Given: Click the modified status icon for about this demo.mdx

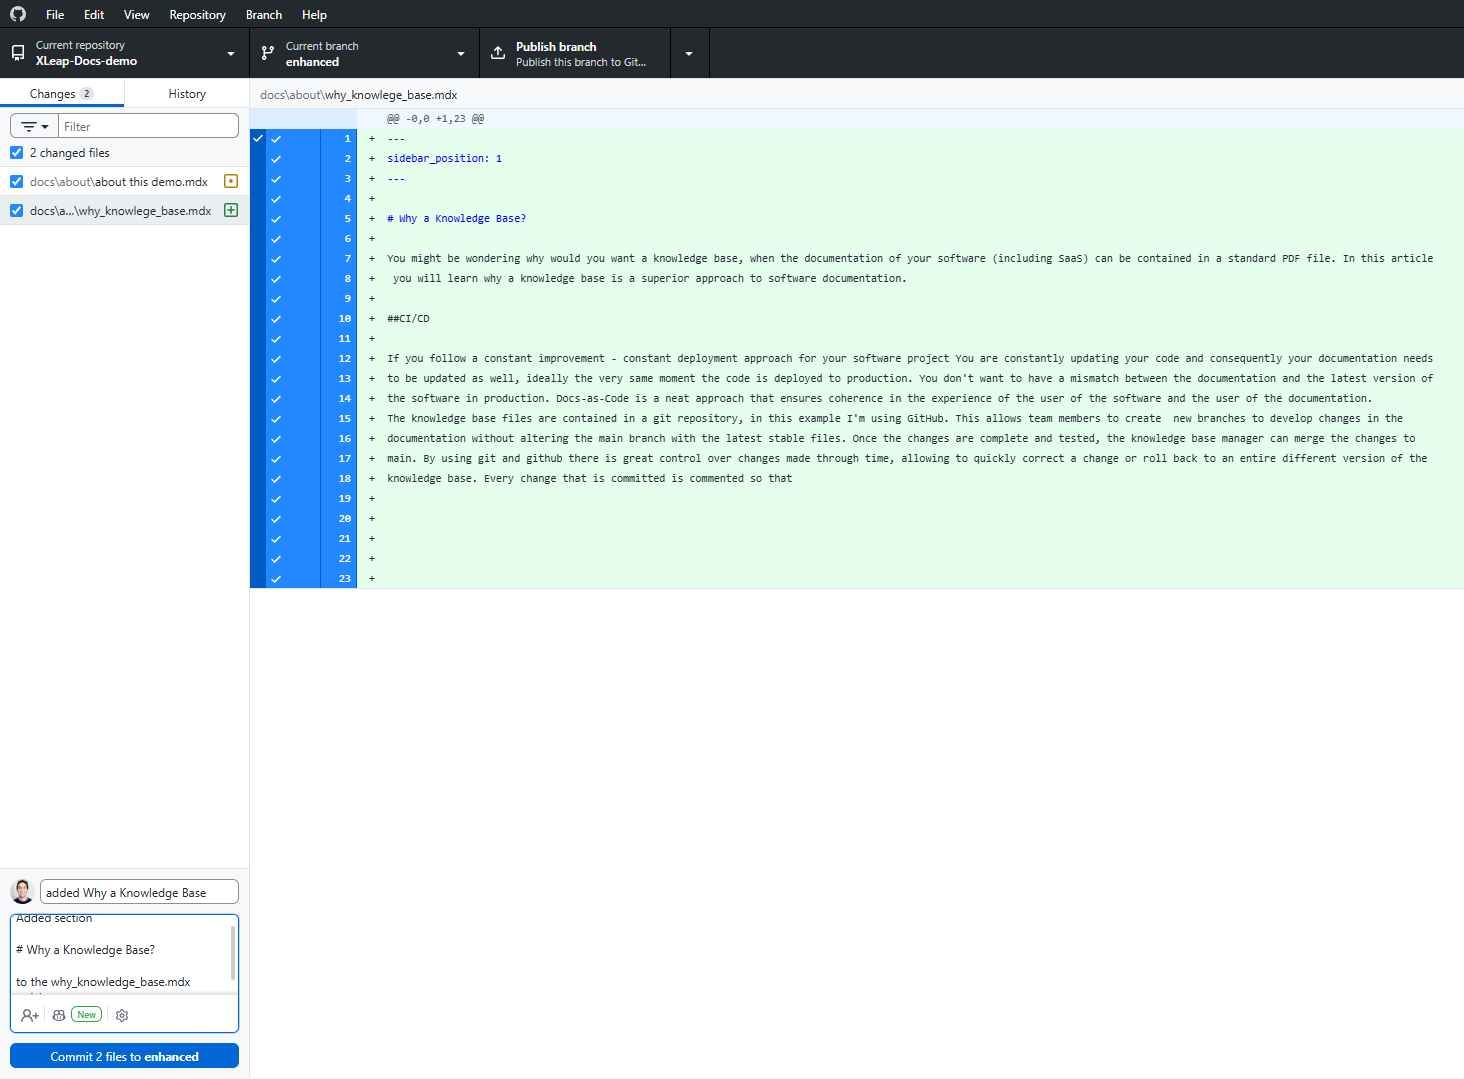Looking at the screenshot, I should tap(231, 181).
